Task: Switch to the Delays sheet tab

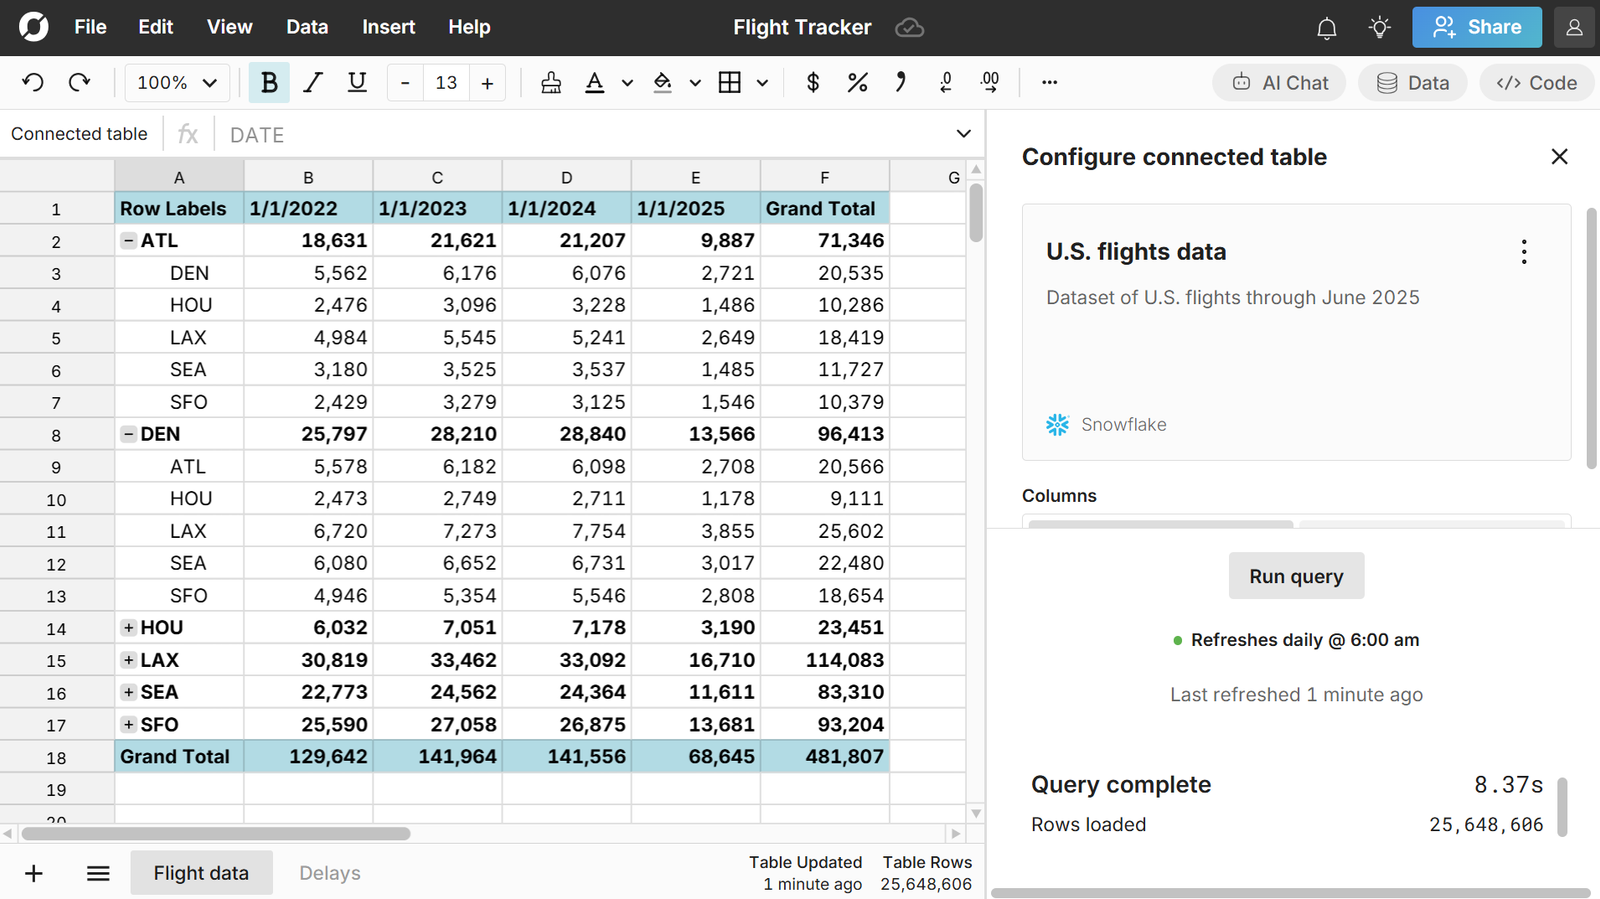Action: [329, 873]
